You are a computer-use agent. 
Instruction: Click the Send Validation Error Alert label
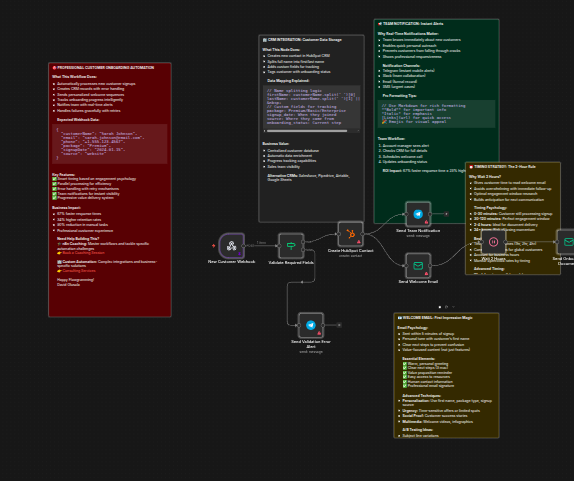tap(311, 344)
